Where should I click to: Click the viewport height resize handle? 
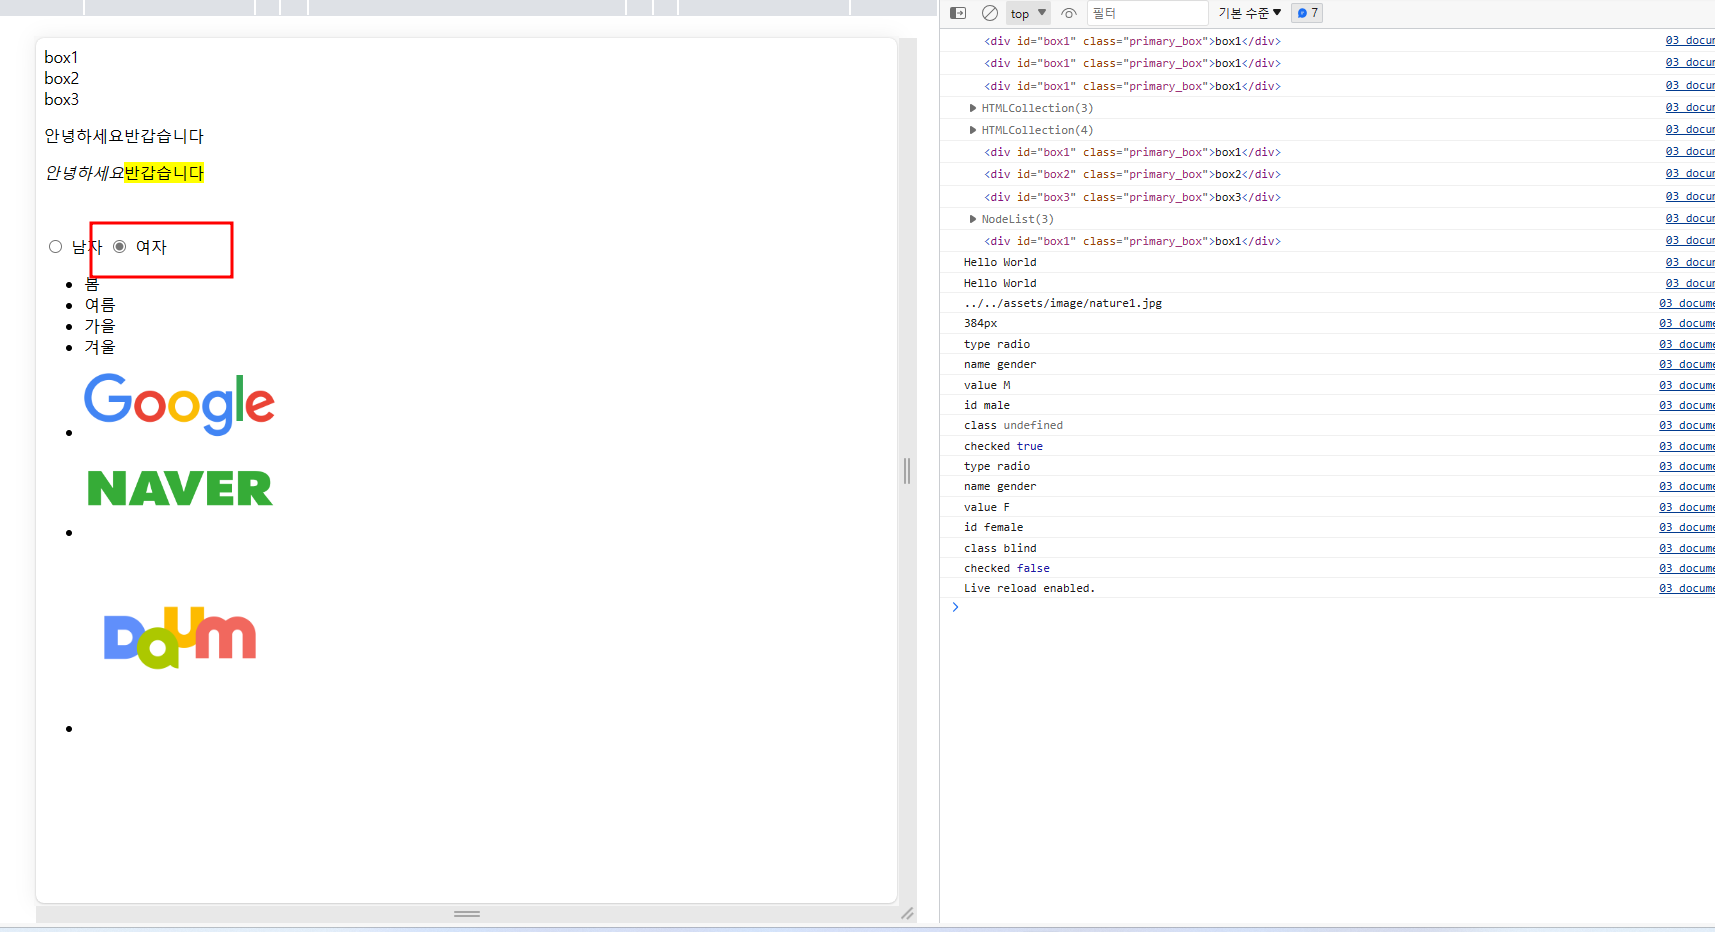pyautogui.click(x=467, y=914)
